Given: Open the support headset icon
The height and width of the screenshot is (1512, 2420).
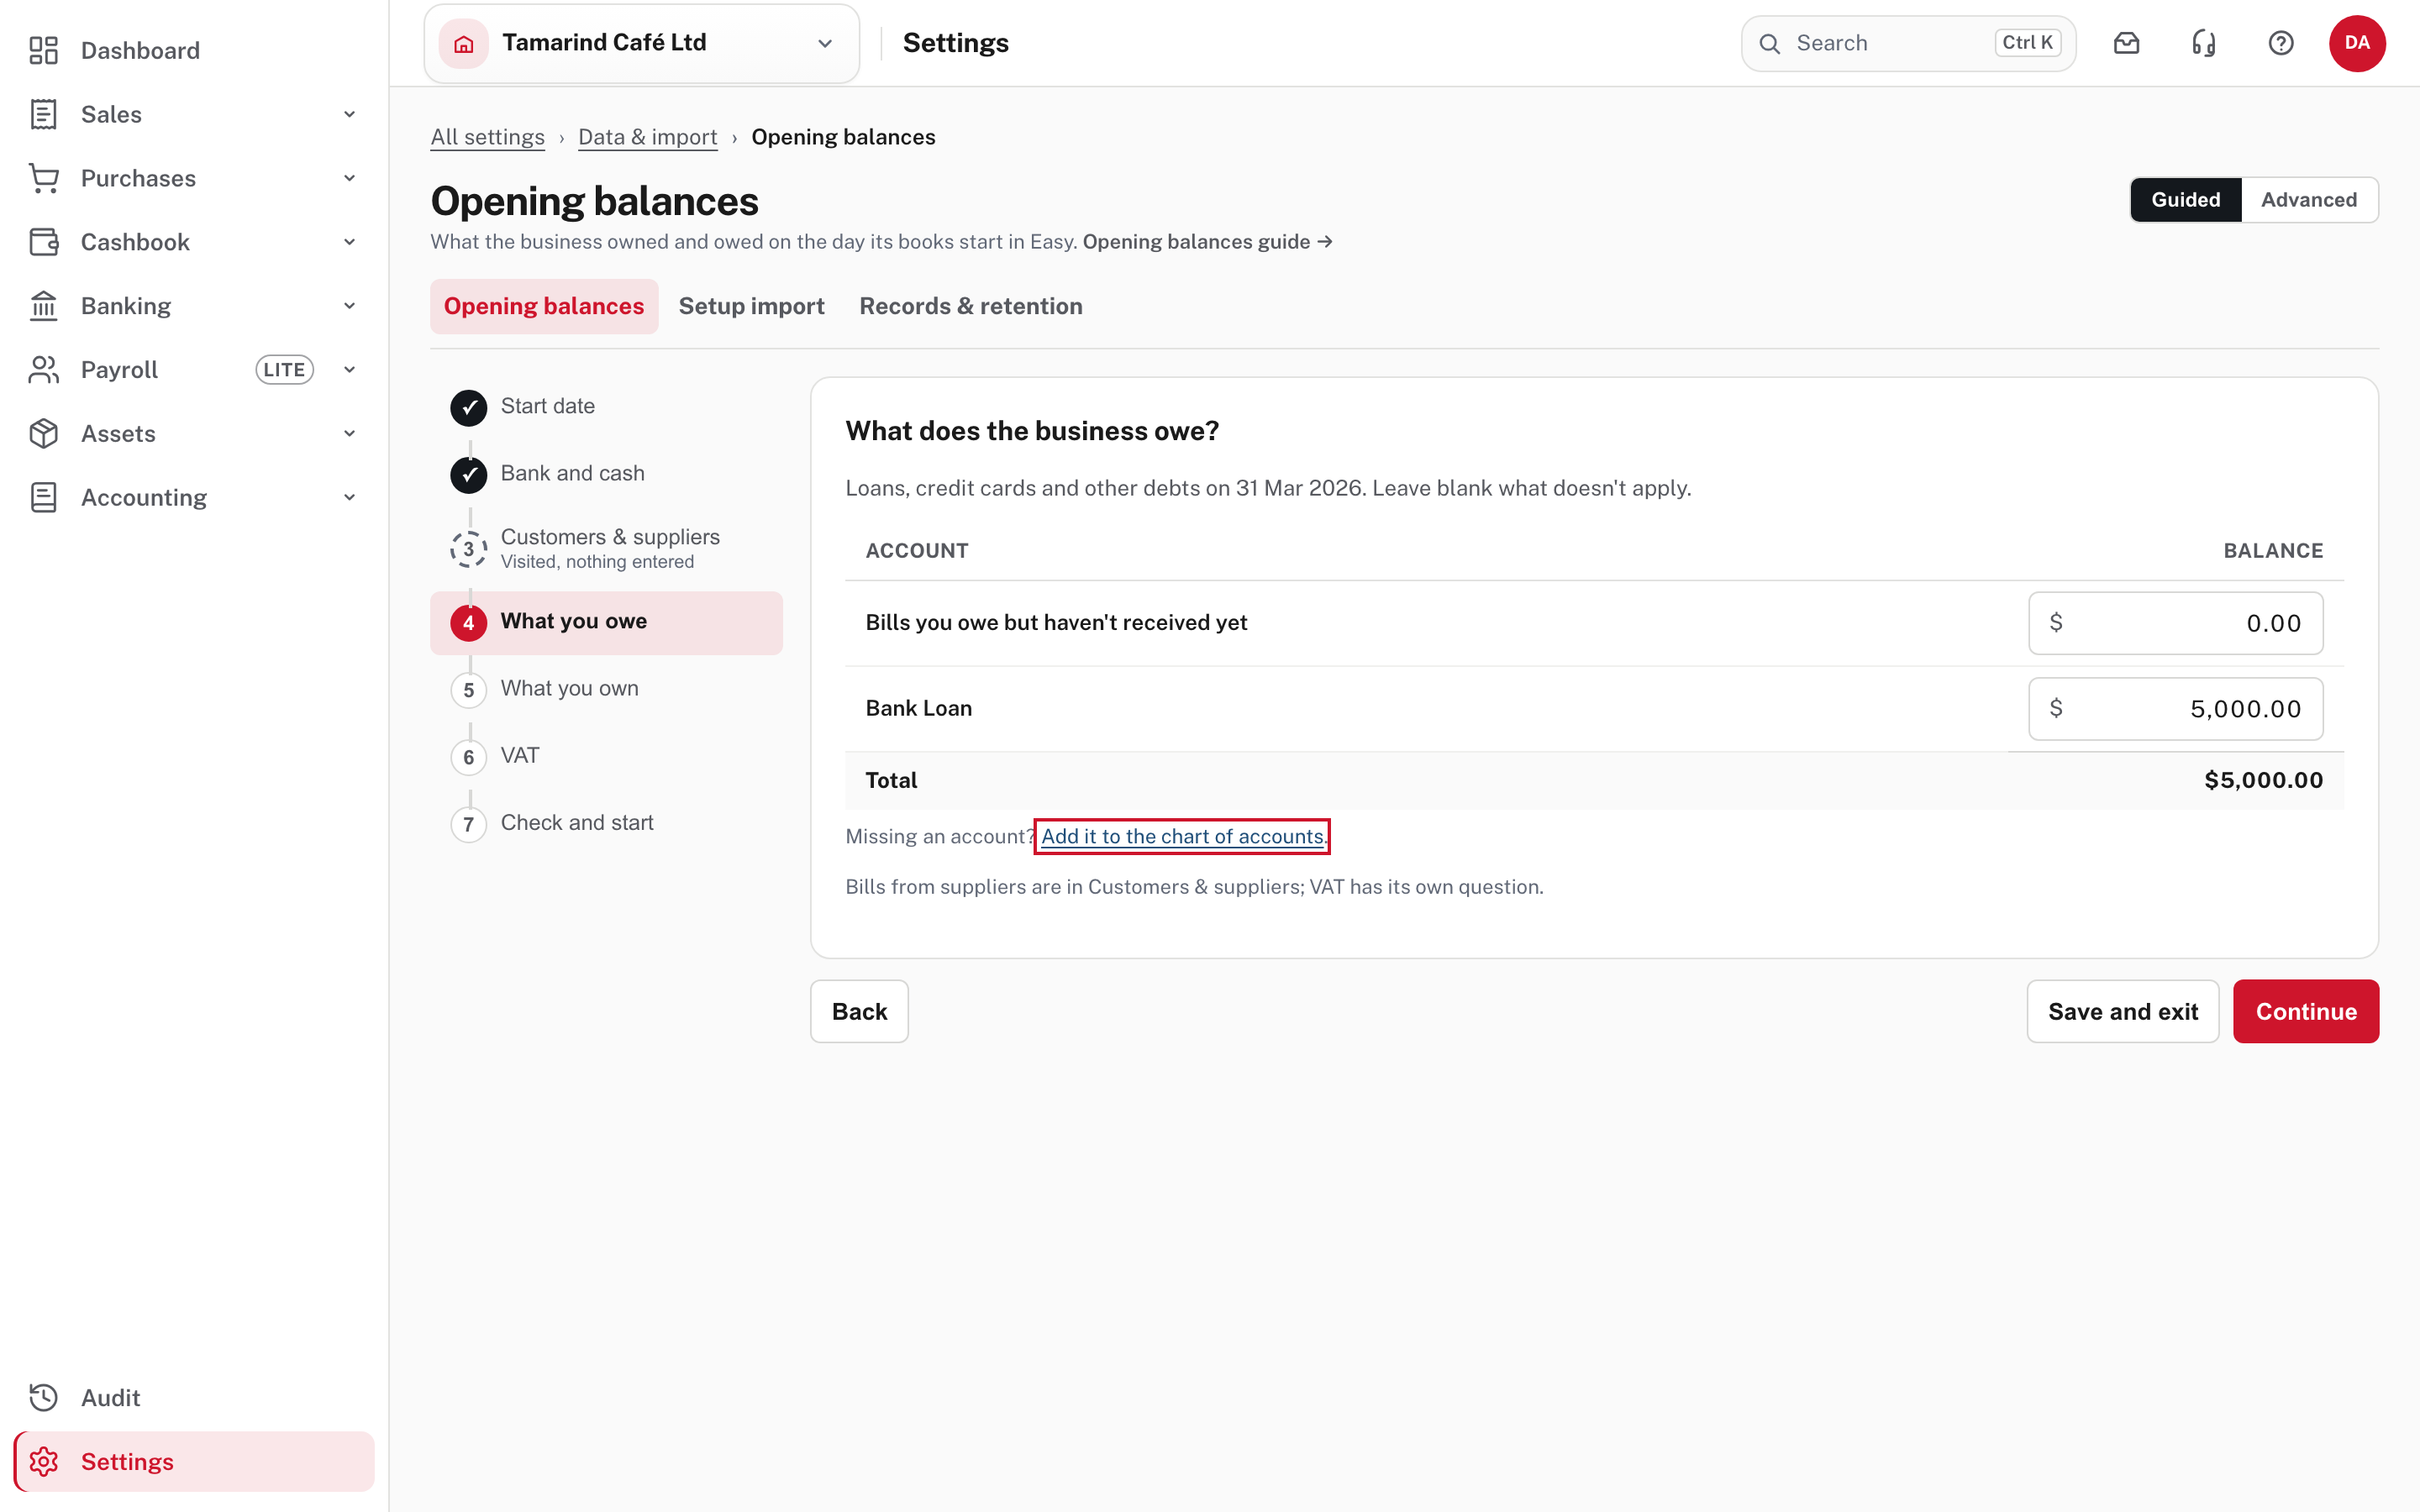Looking at the screenshot, I should coord(2204,43).
